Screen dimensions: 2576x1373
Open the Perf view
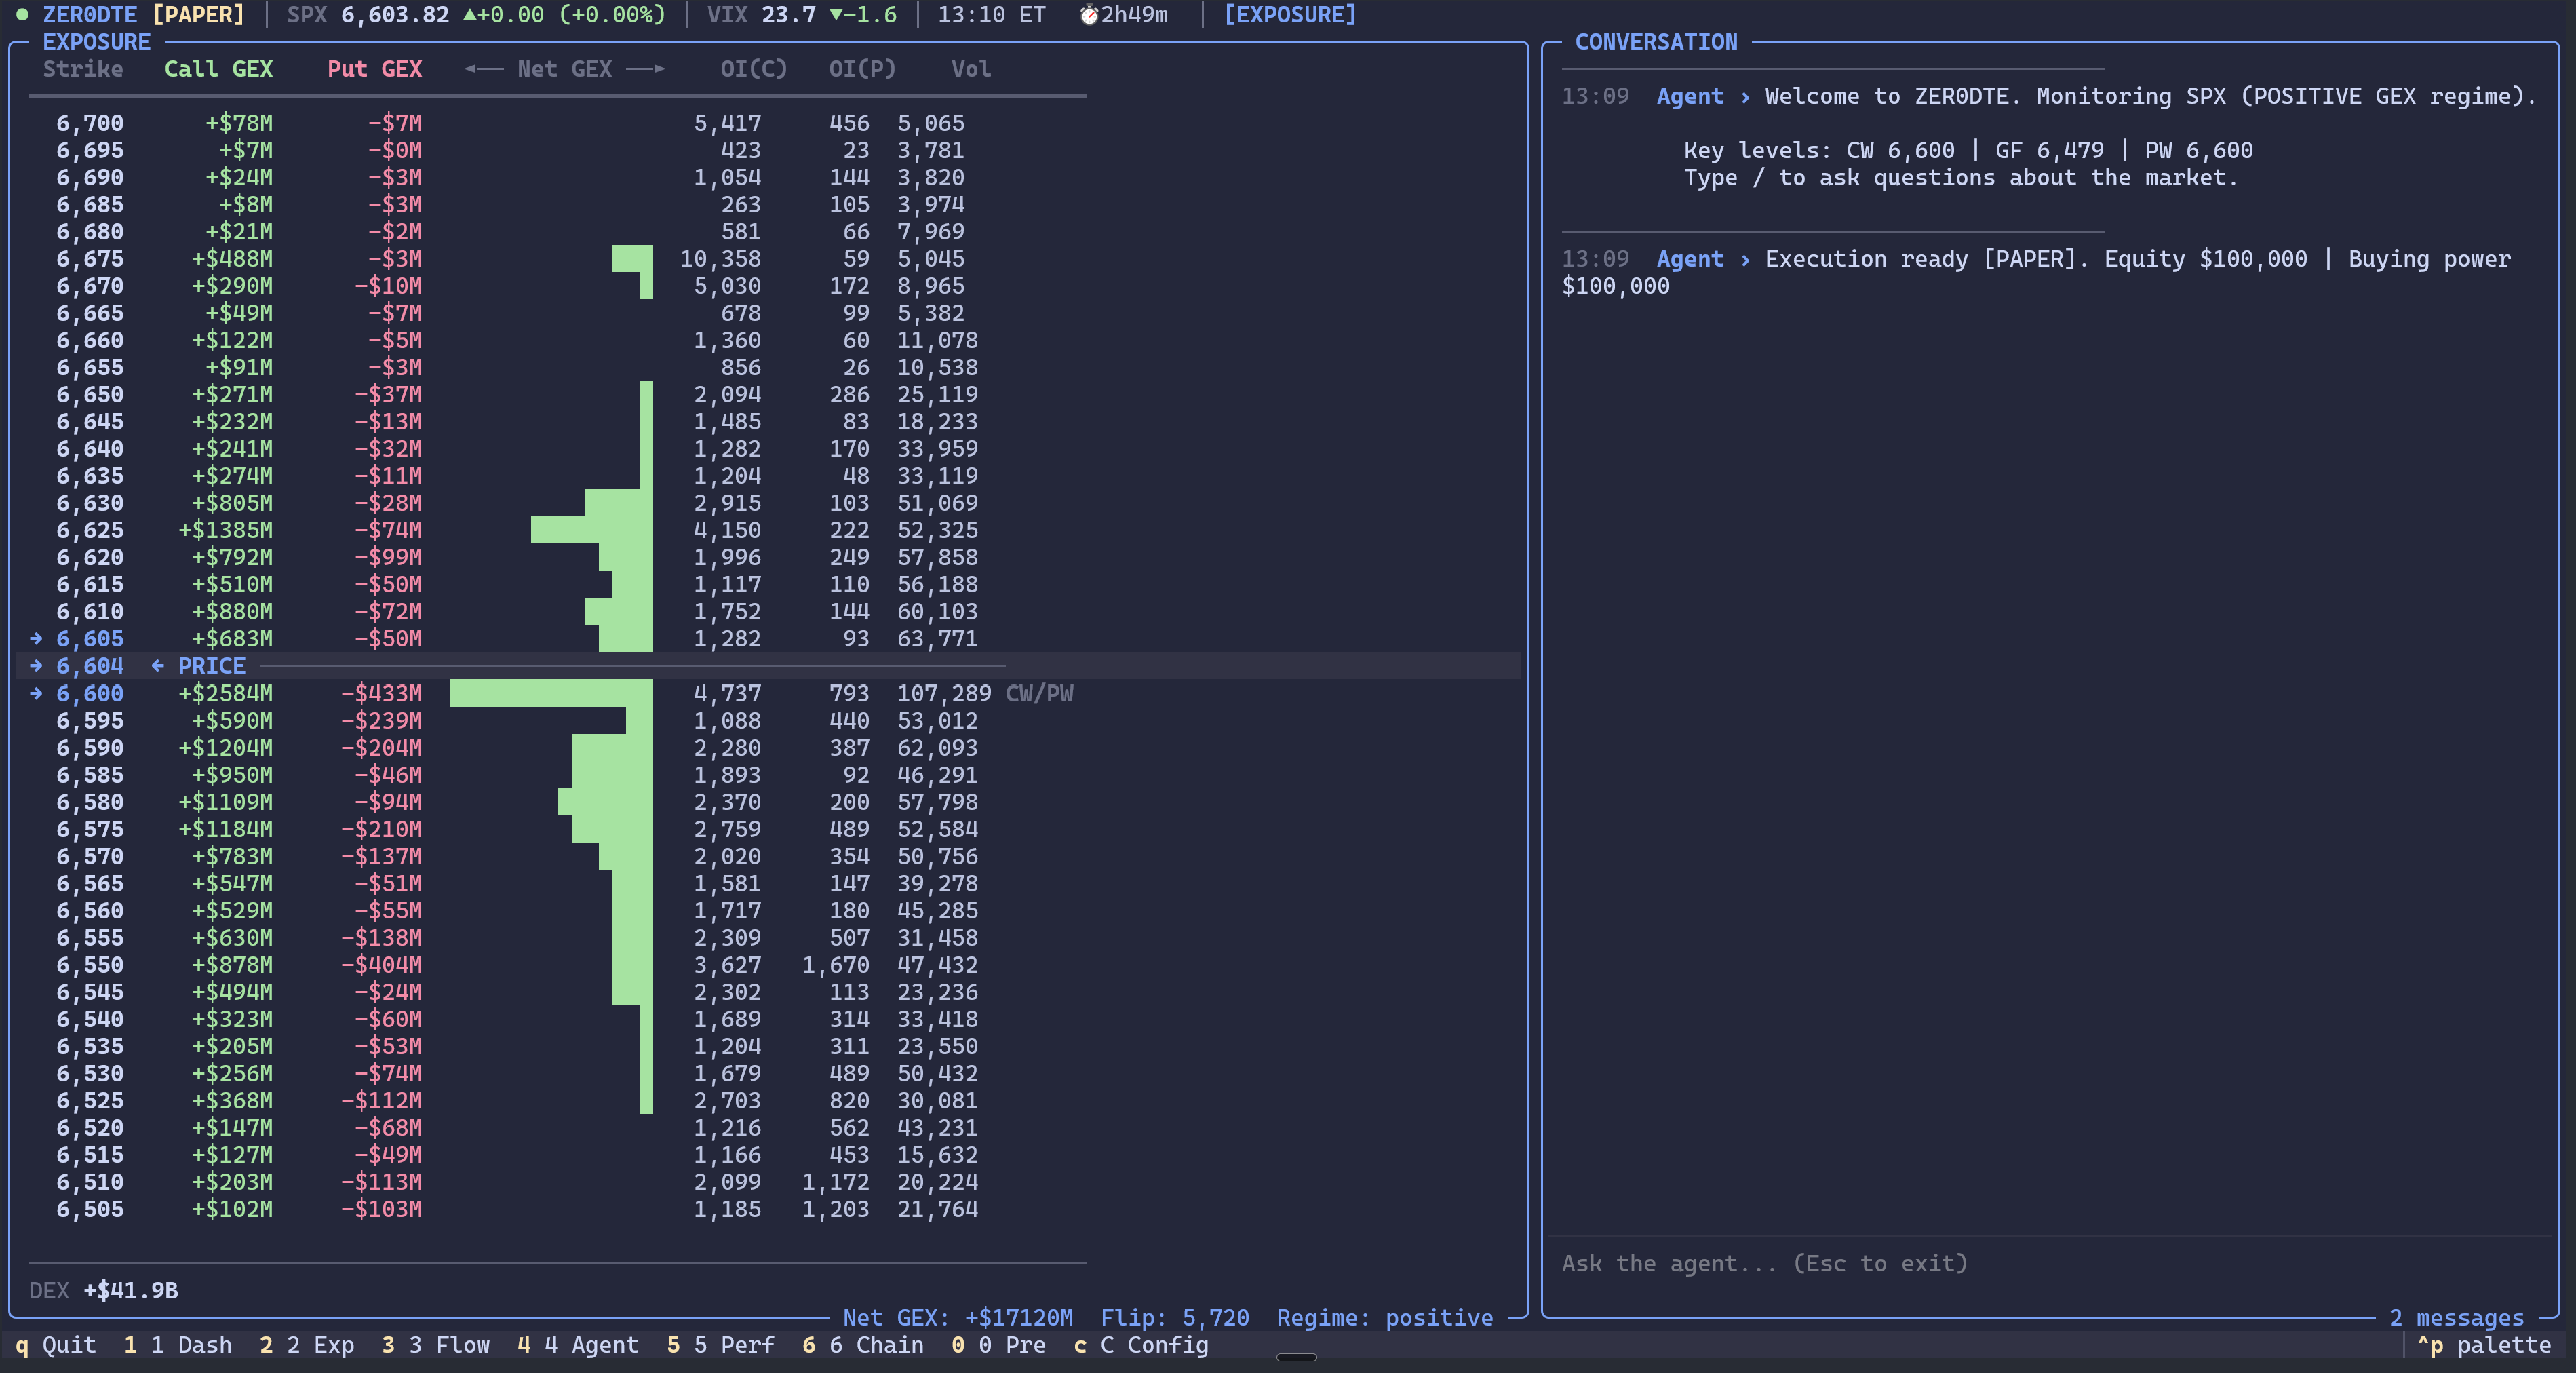coord(721,1345)
